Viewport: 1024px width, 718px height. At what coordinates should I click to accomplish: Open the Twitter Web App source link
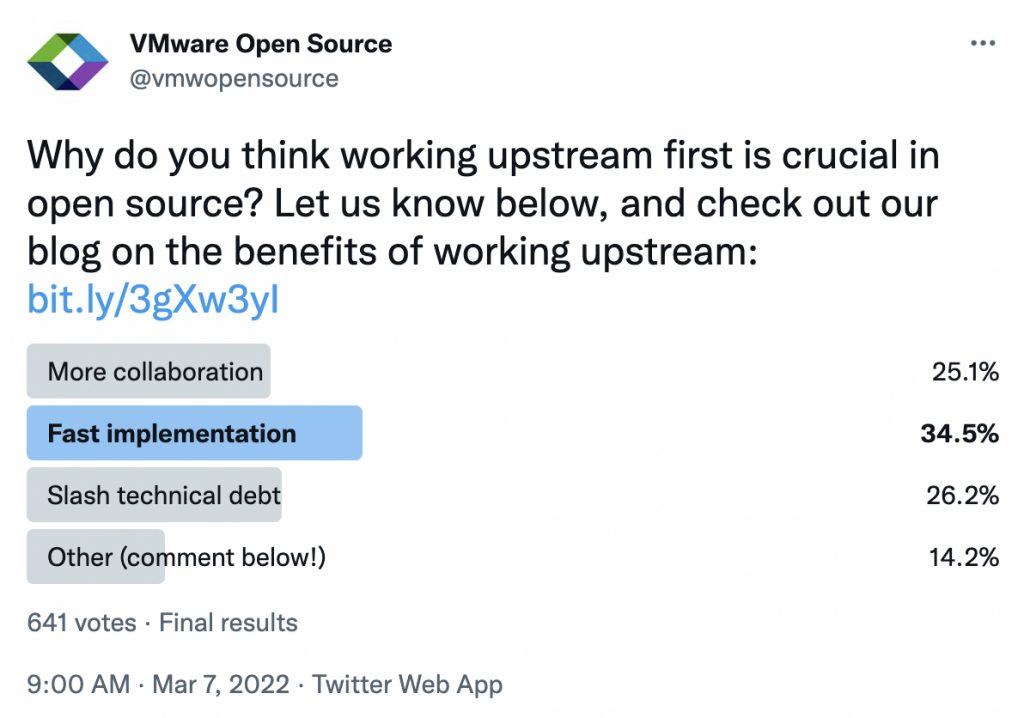pos(407,685)
